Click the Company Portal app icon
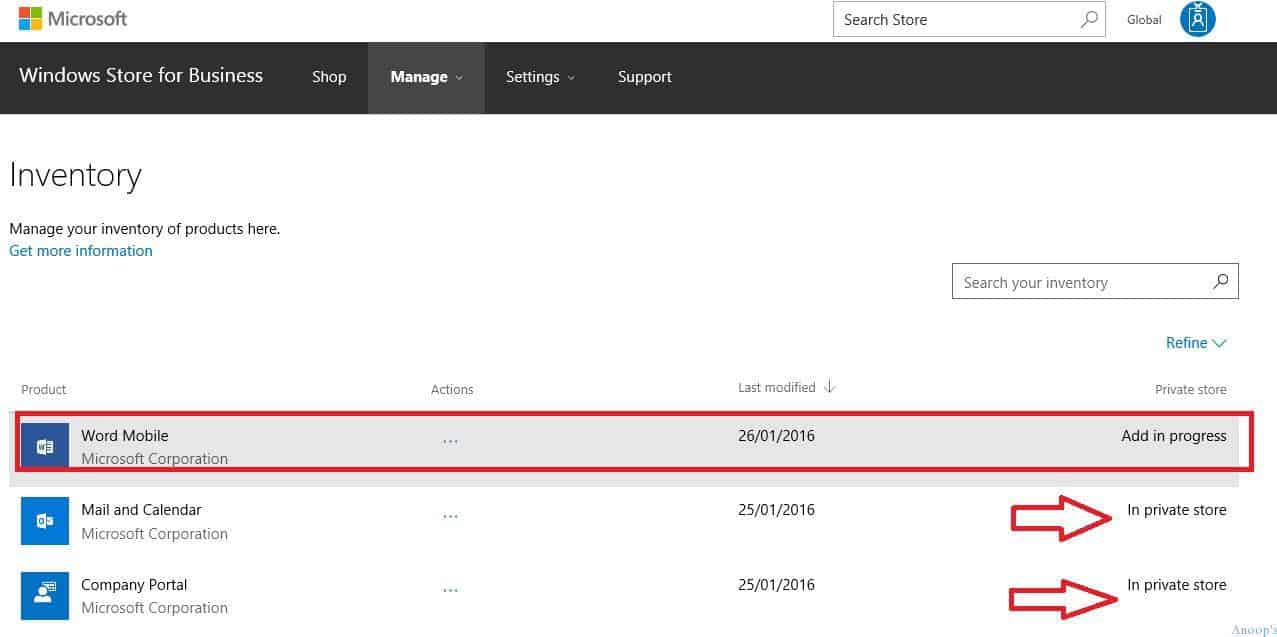 (45, 596)
